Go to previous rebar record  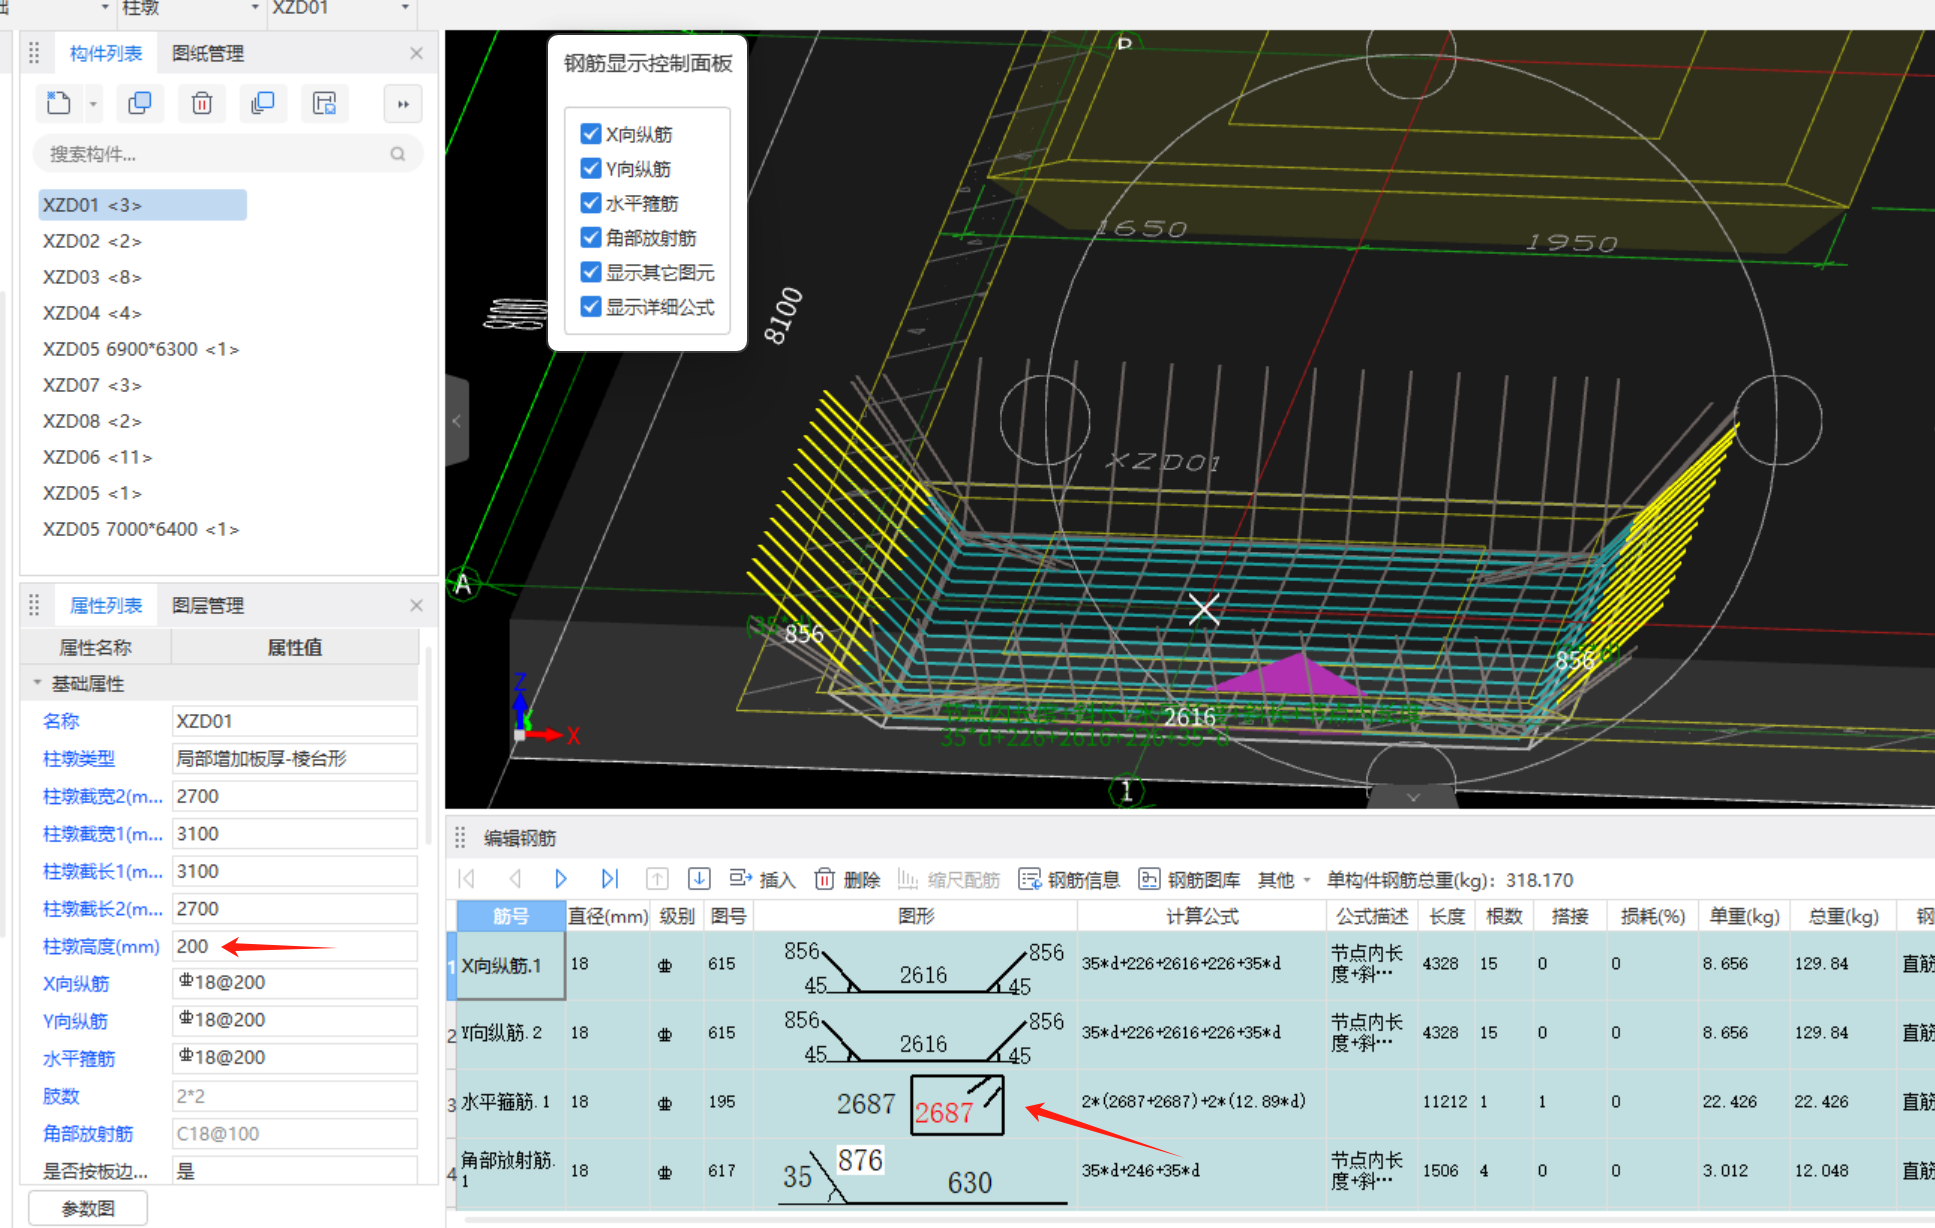[x=515, y=879]
